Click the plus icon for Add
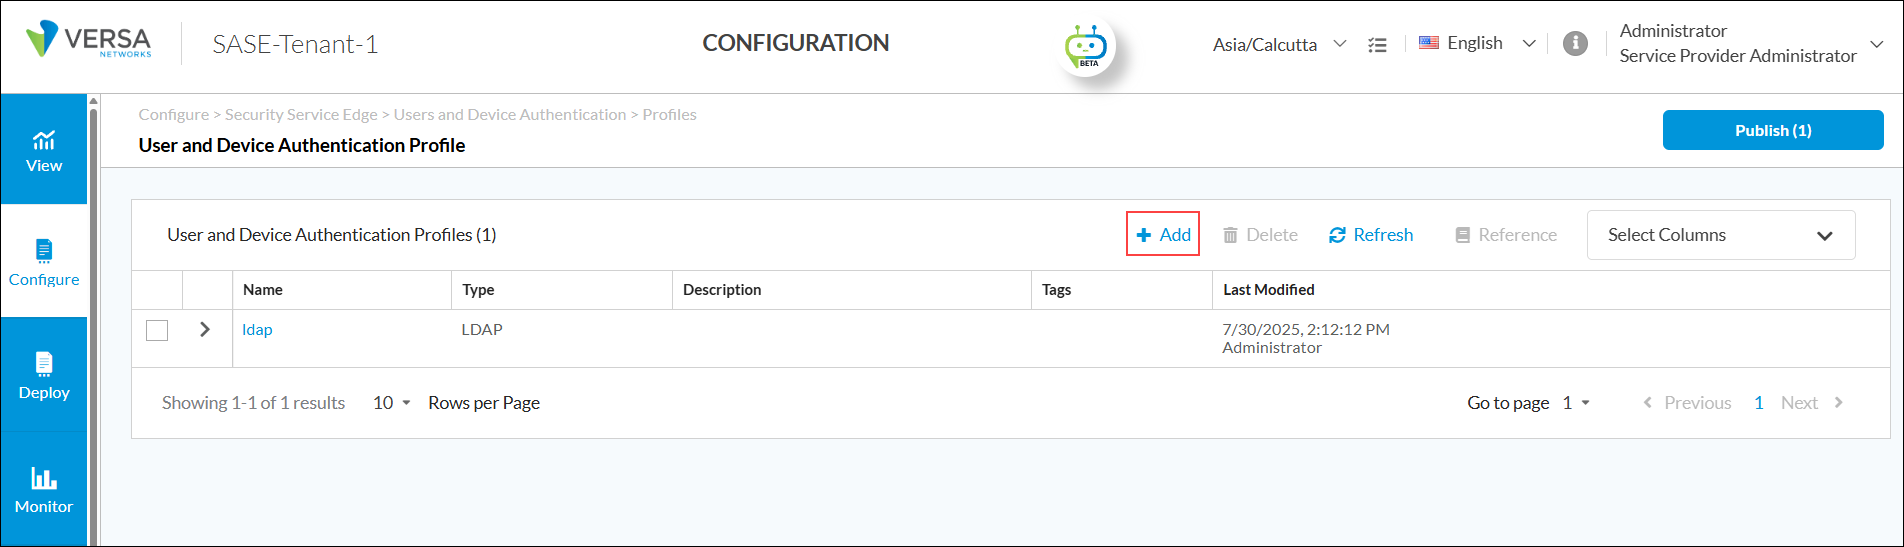Viewport: 1904px width, 547px height. [1144, 235]
